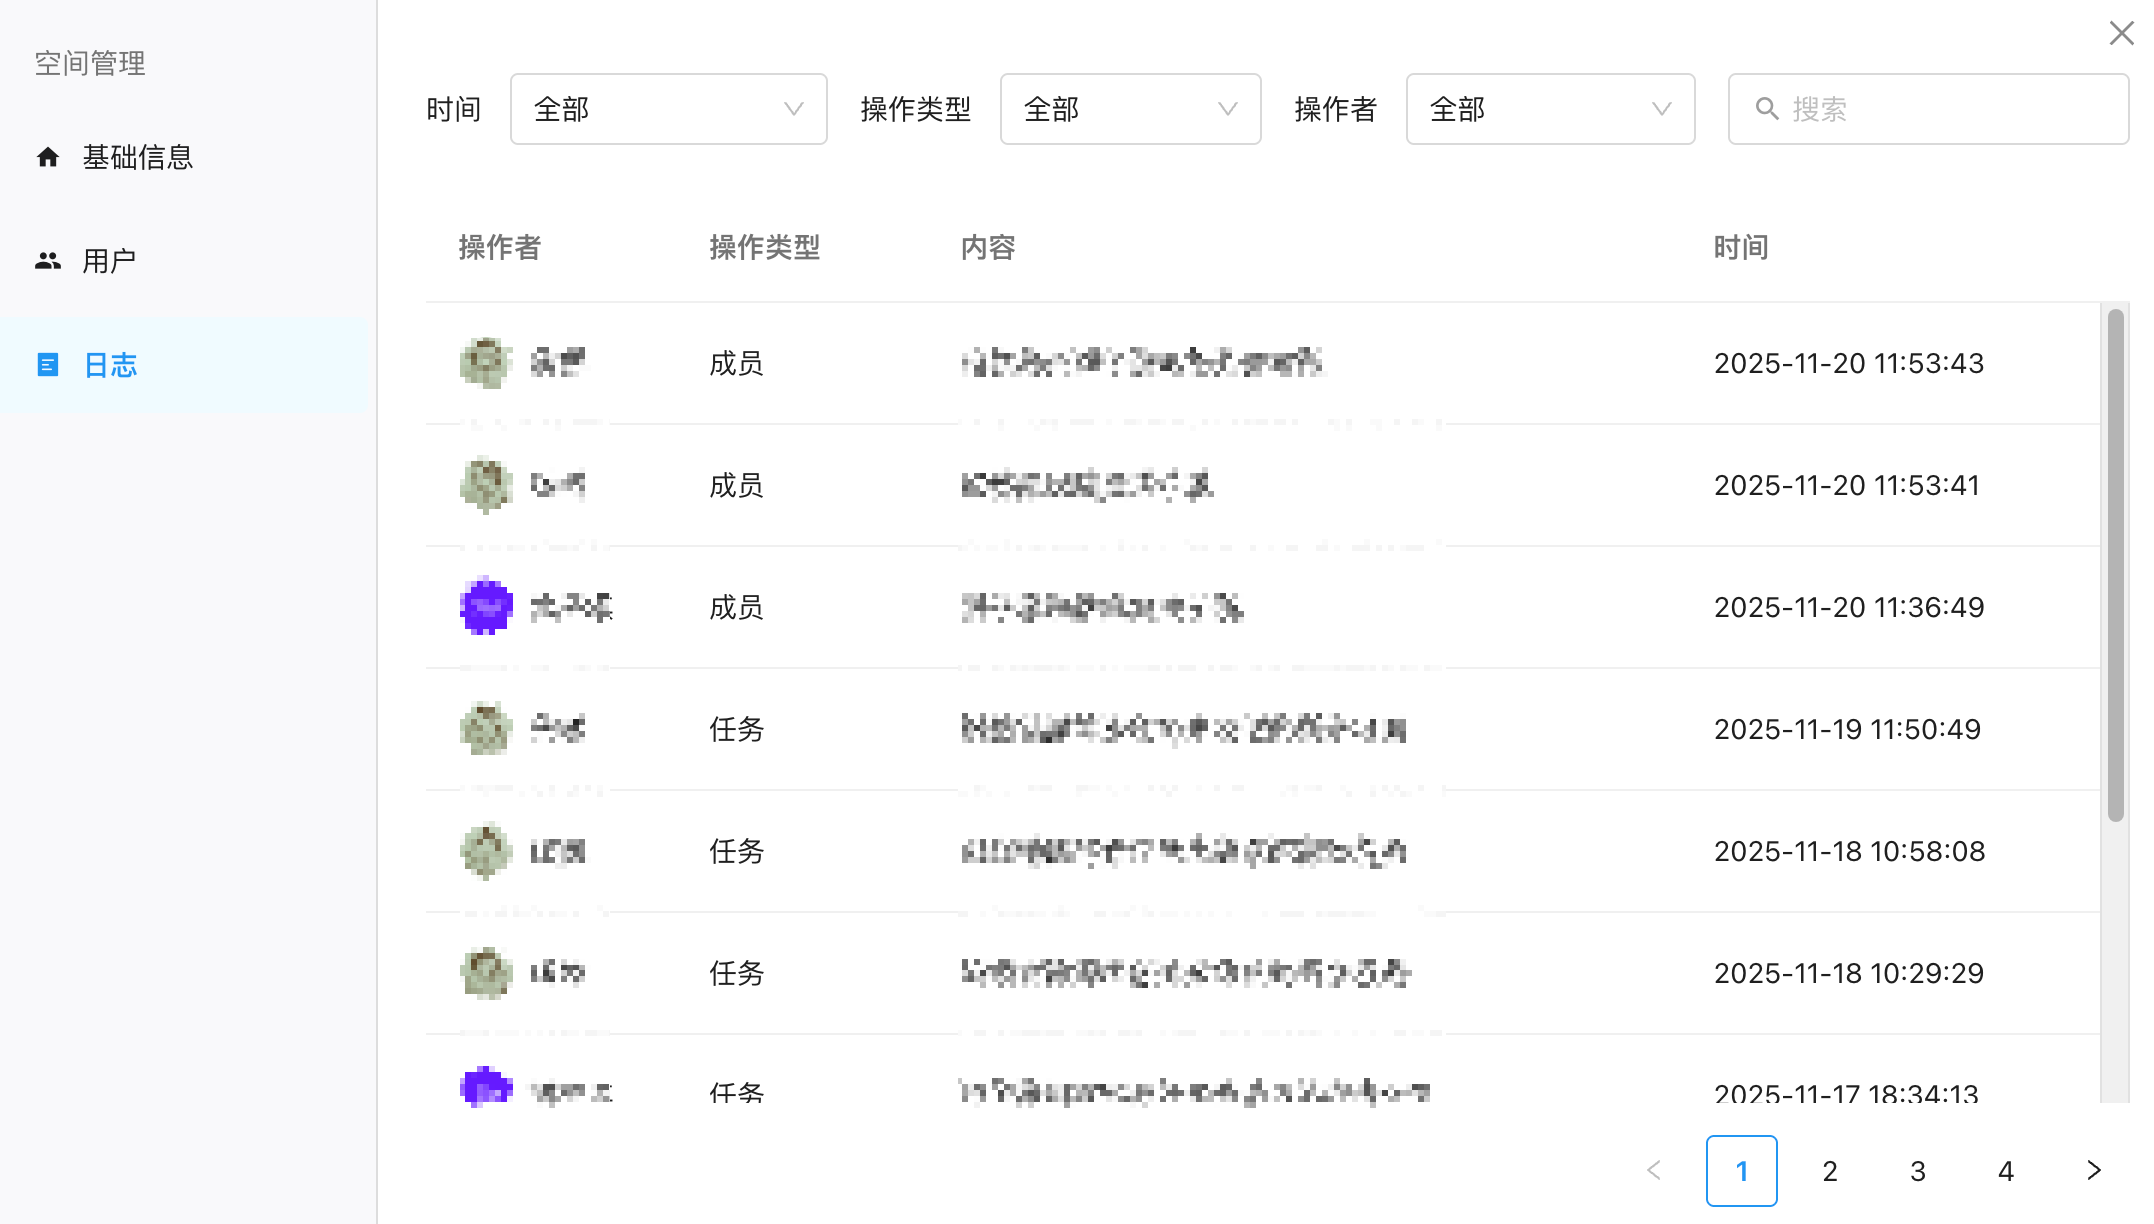Go to next page with right arrow
2154x1224 pixels.
pos(2093,1170)
